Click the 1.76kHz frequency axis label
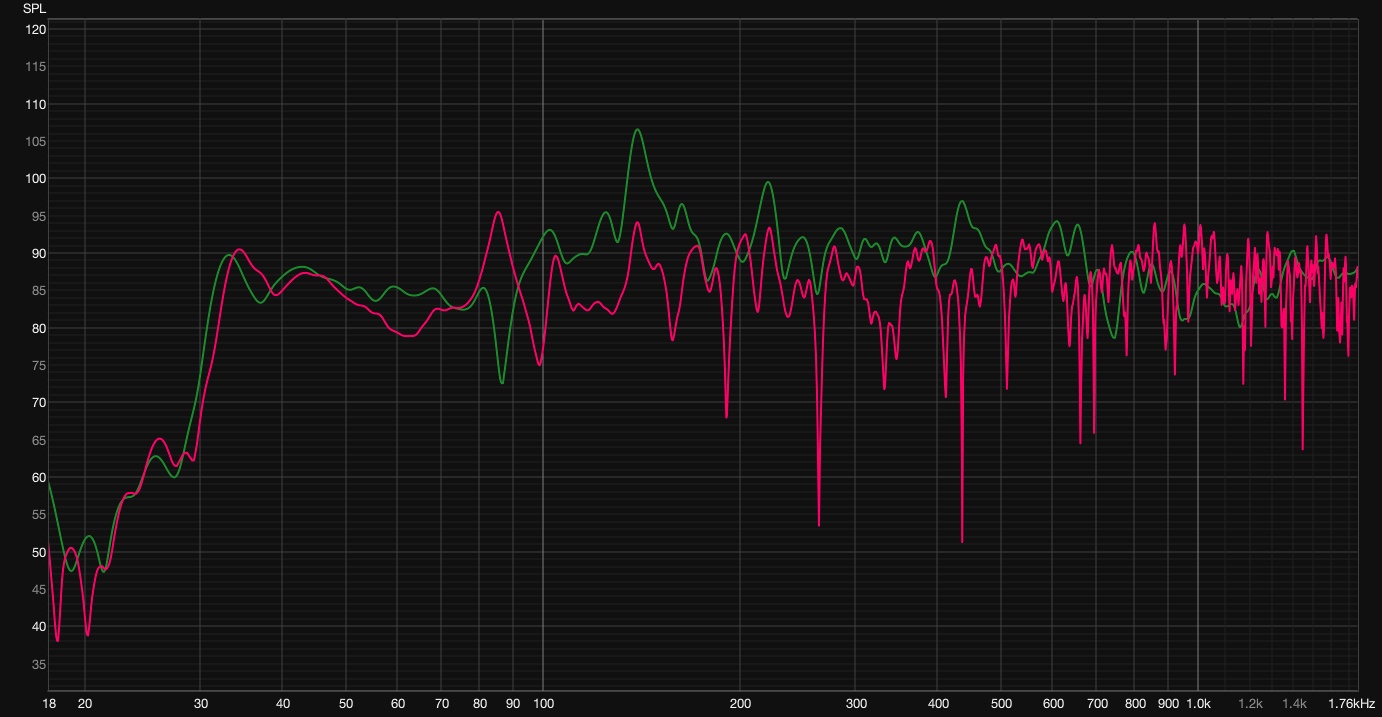The height and width of the screenshot is (717, 1382). click(x=1352, y=704)
